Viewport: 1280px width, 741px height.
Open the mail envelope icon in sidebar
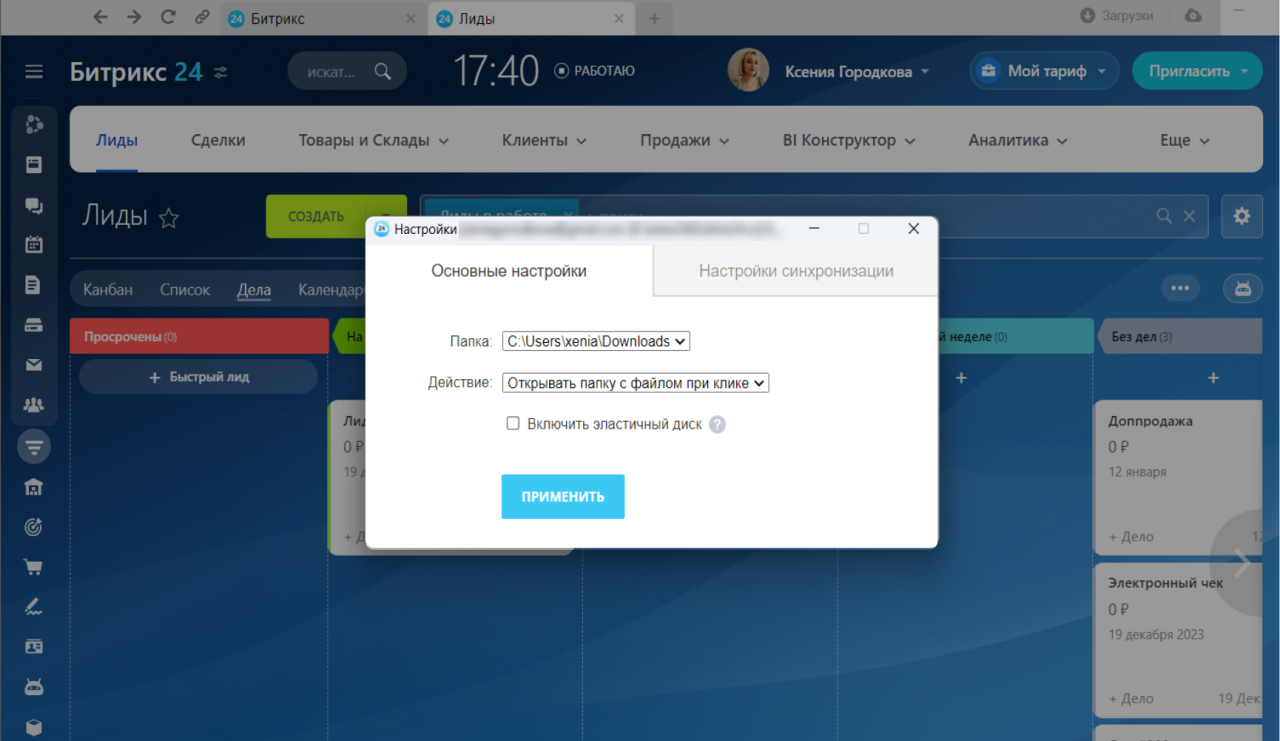34,365
